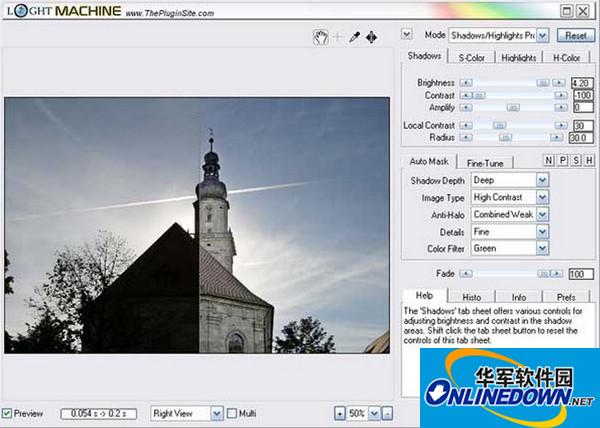Open the Right View dropdown
600x428 pixels.
(x=217, y=412)
